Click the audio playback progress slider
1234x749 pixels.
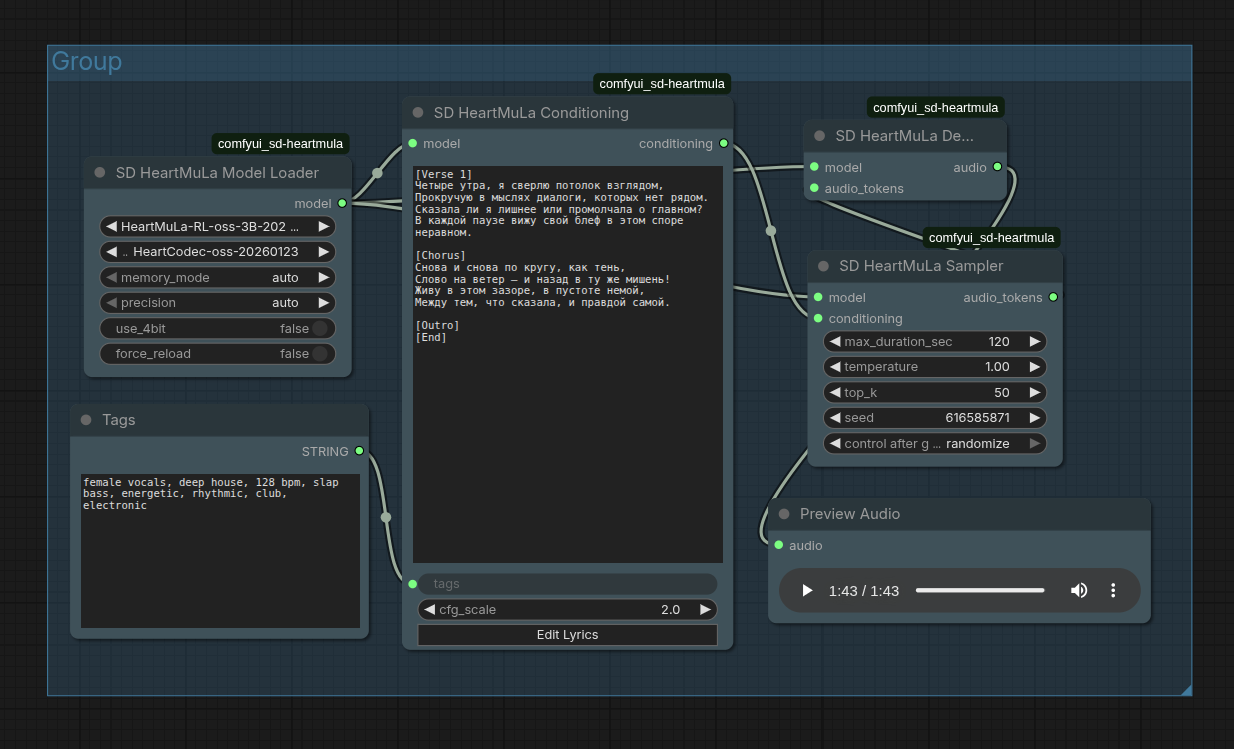[x=980, y=591]
